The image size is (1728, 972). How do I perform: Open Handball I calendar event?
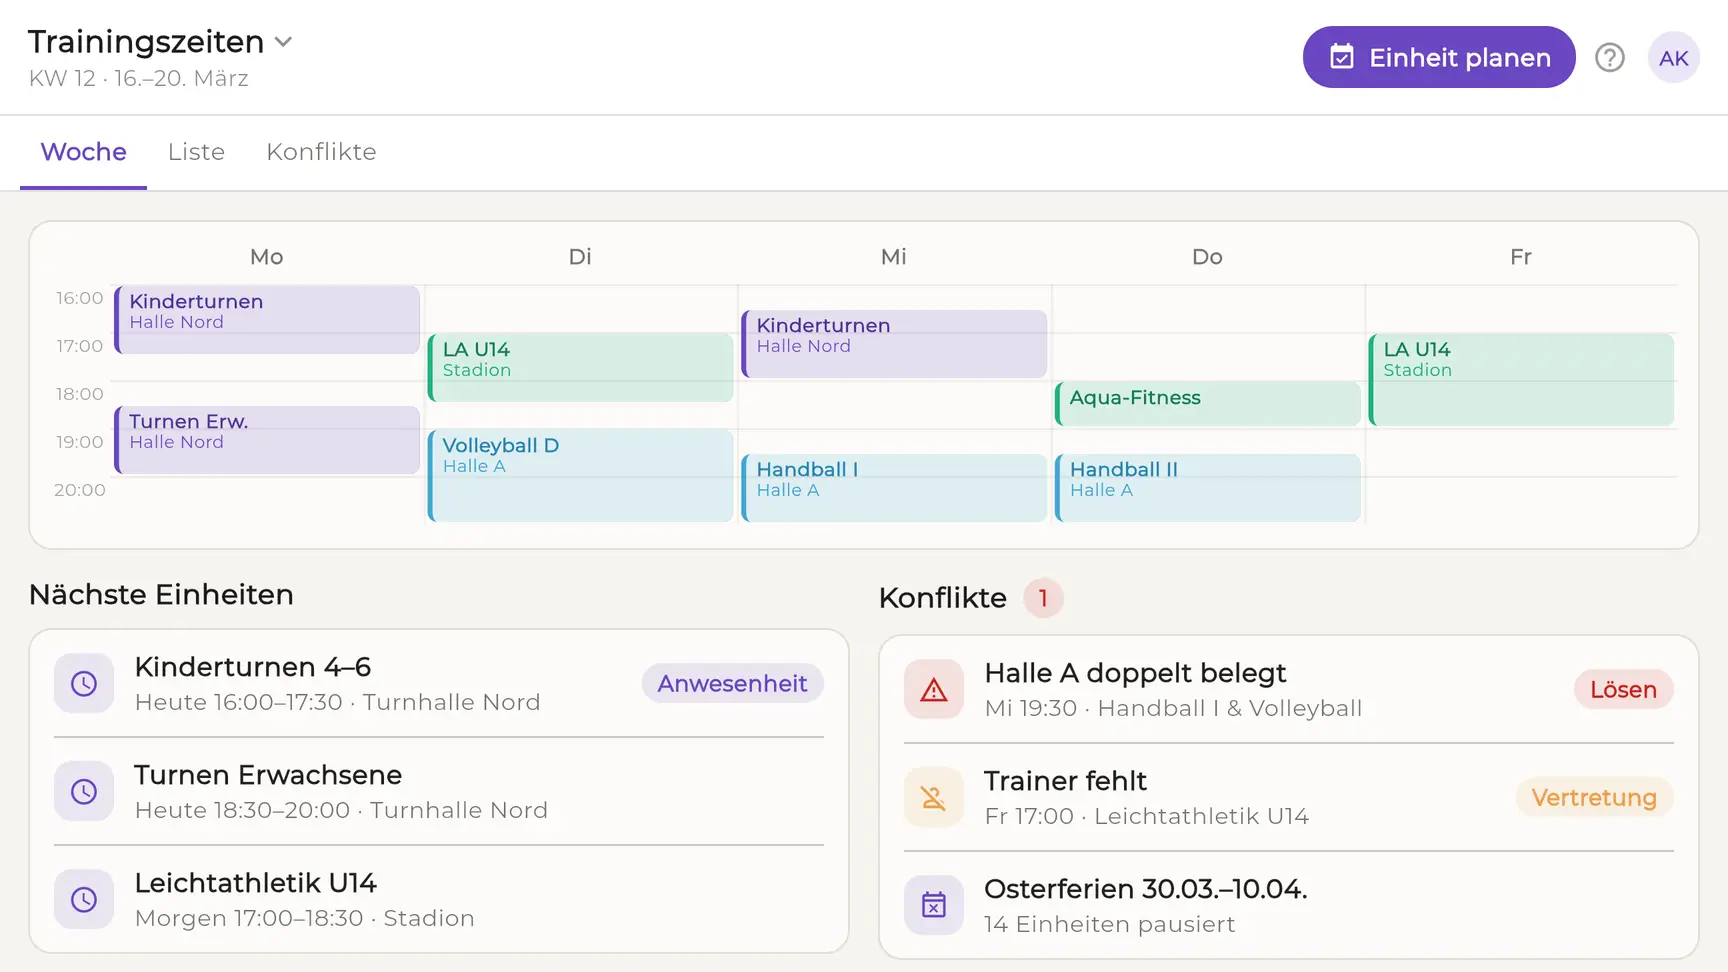[x=894, y=488]
